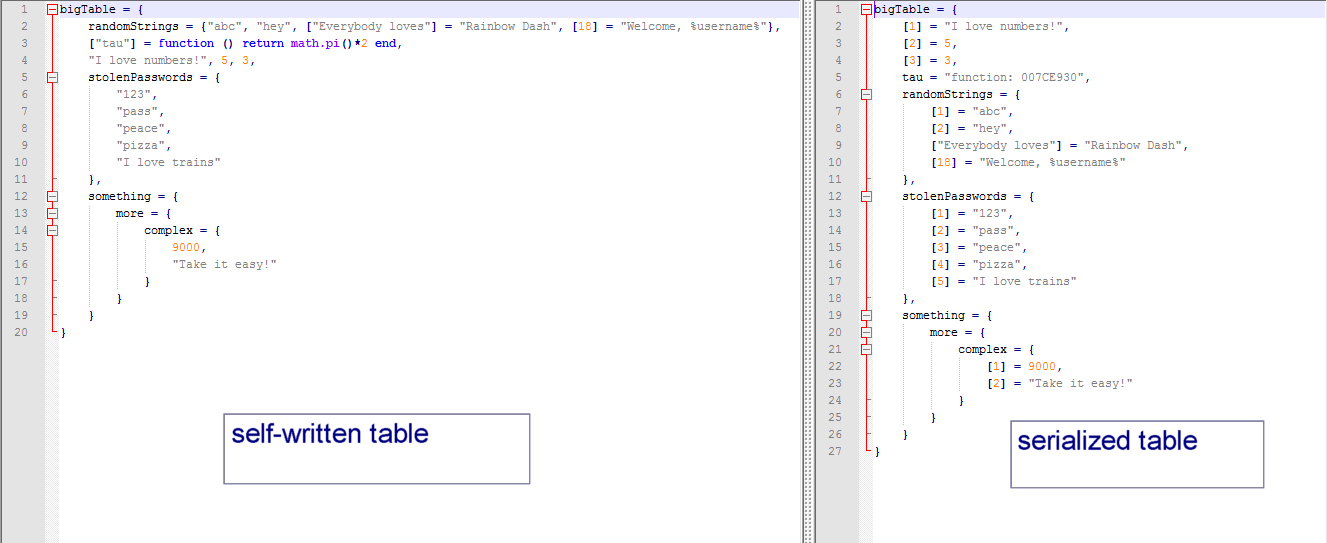Click the [3] = 3 line
Viewport: 1327px width, 543px height.
pos(930,60)
